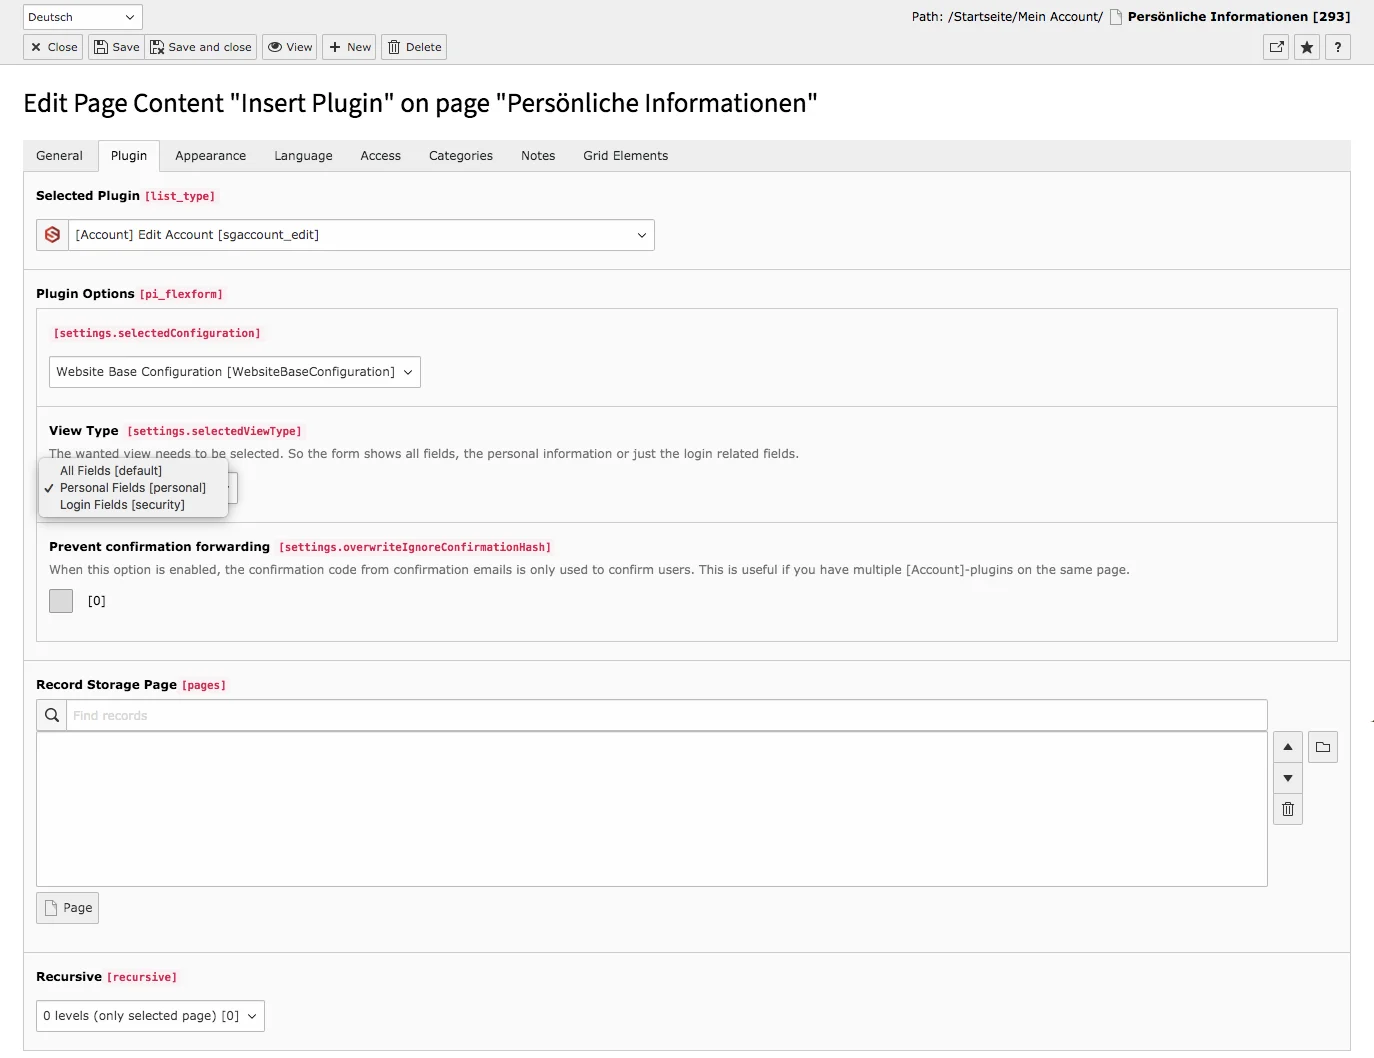Screen dimensions: 1374x1058
Task: Switch to the Grid Elements tab
Action: pyautogui.click(x=624, y=155)
